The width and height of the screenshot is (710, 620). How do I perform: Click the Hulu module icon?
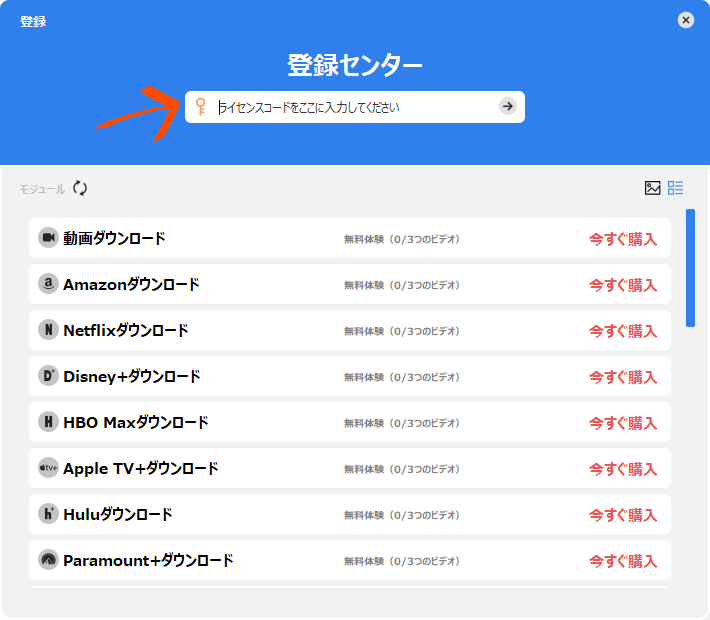48,514
